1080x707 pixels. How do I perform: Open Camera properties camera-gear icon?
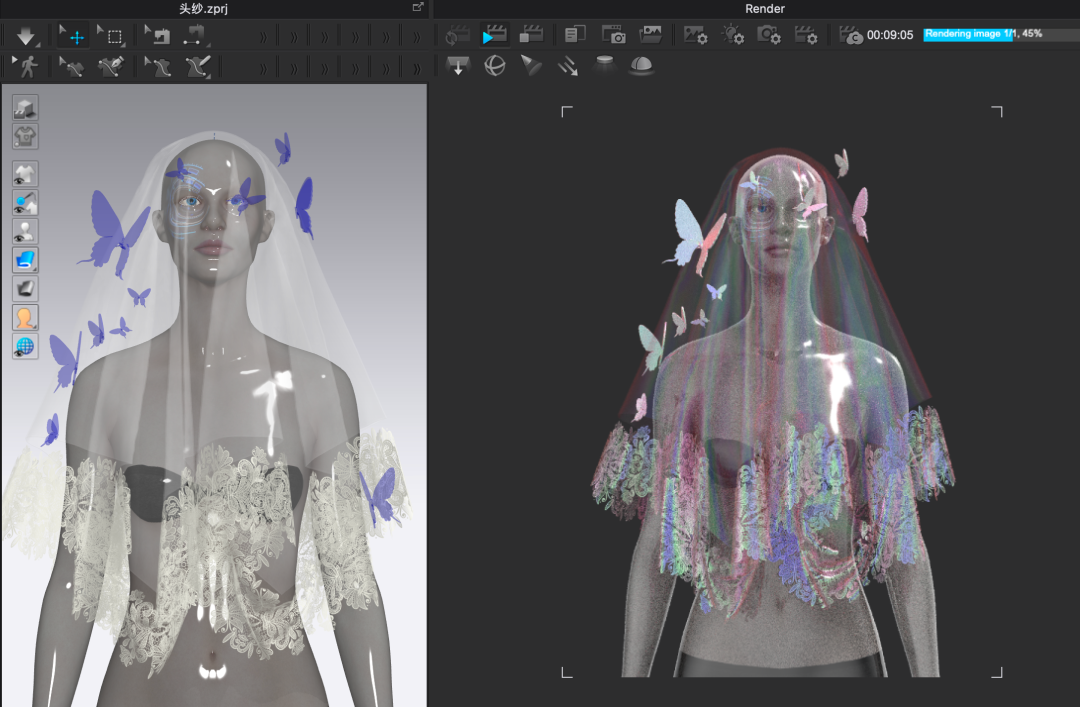tap(769, 34)
